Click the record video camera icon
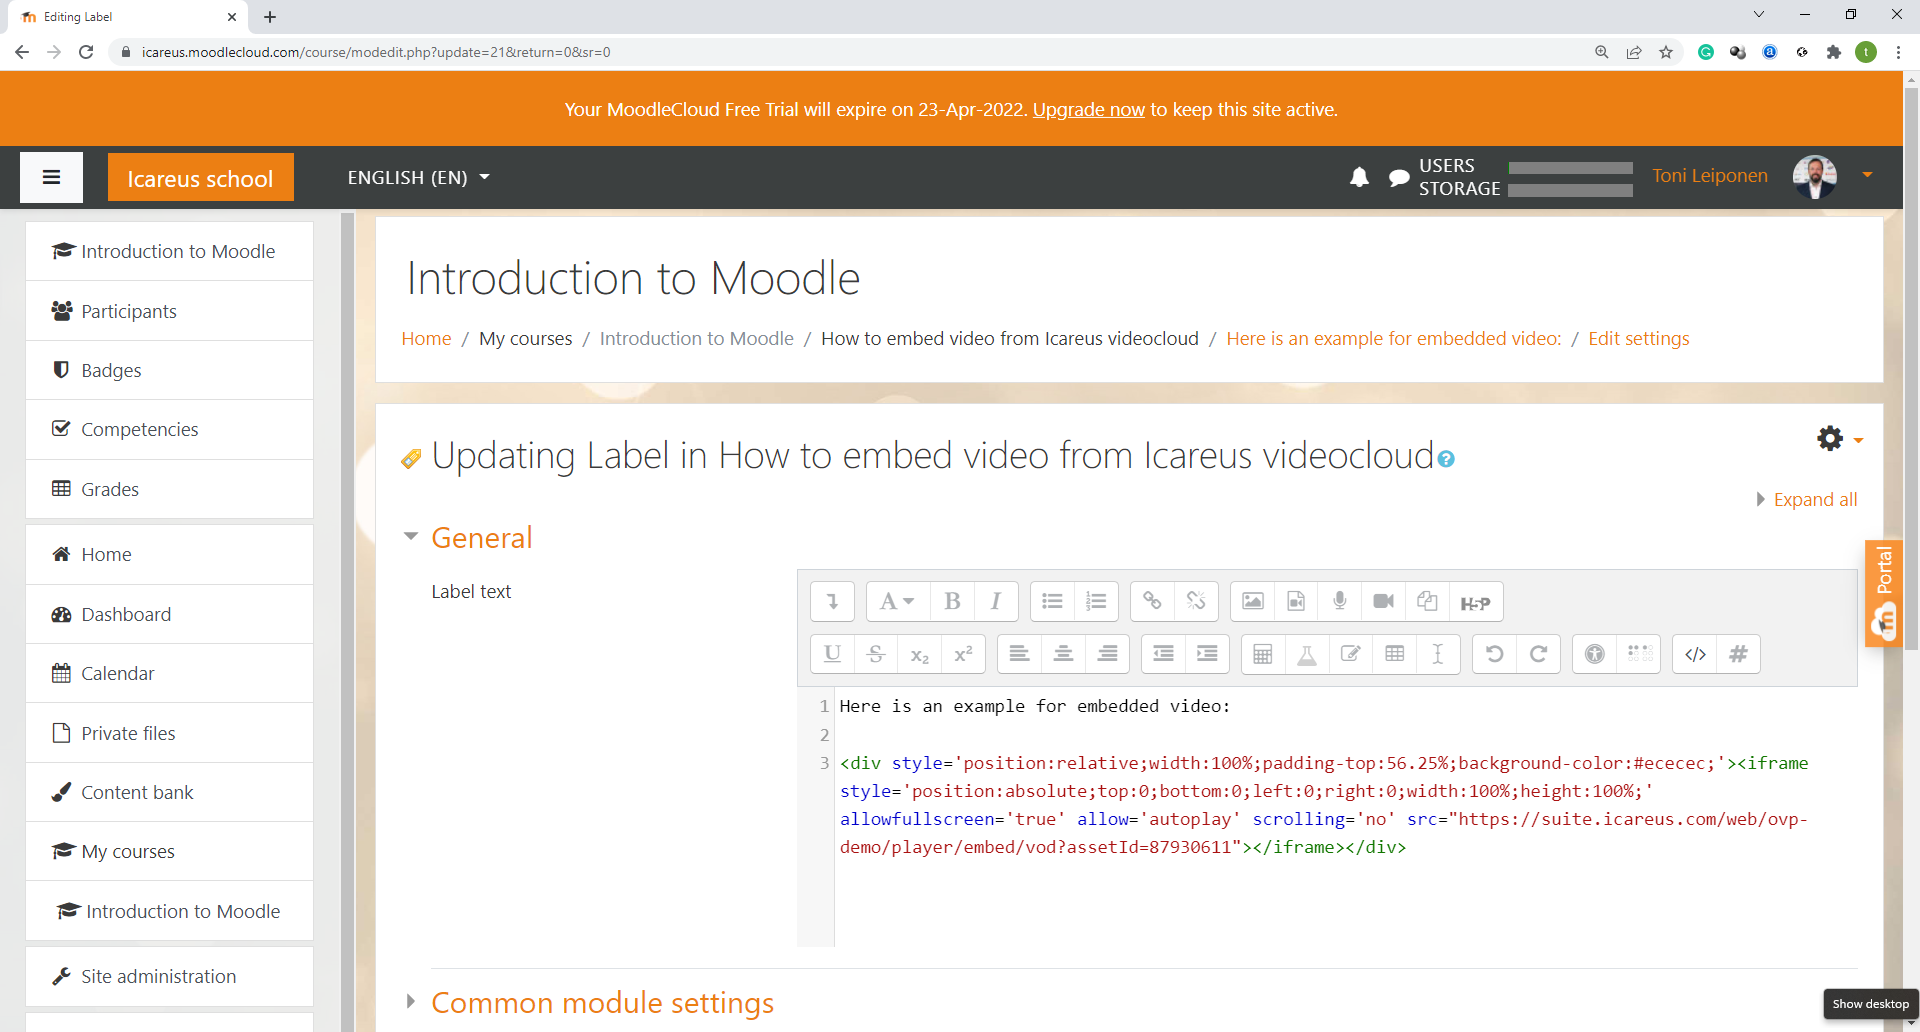This screenshot has height=1032, width=1920. [x=1384, y=601]
